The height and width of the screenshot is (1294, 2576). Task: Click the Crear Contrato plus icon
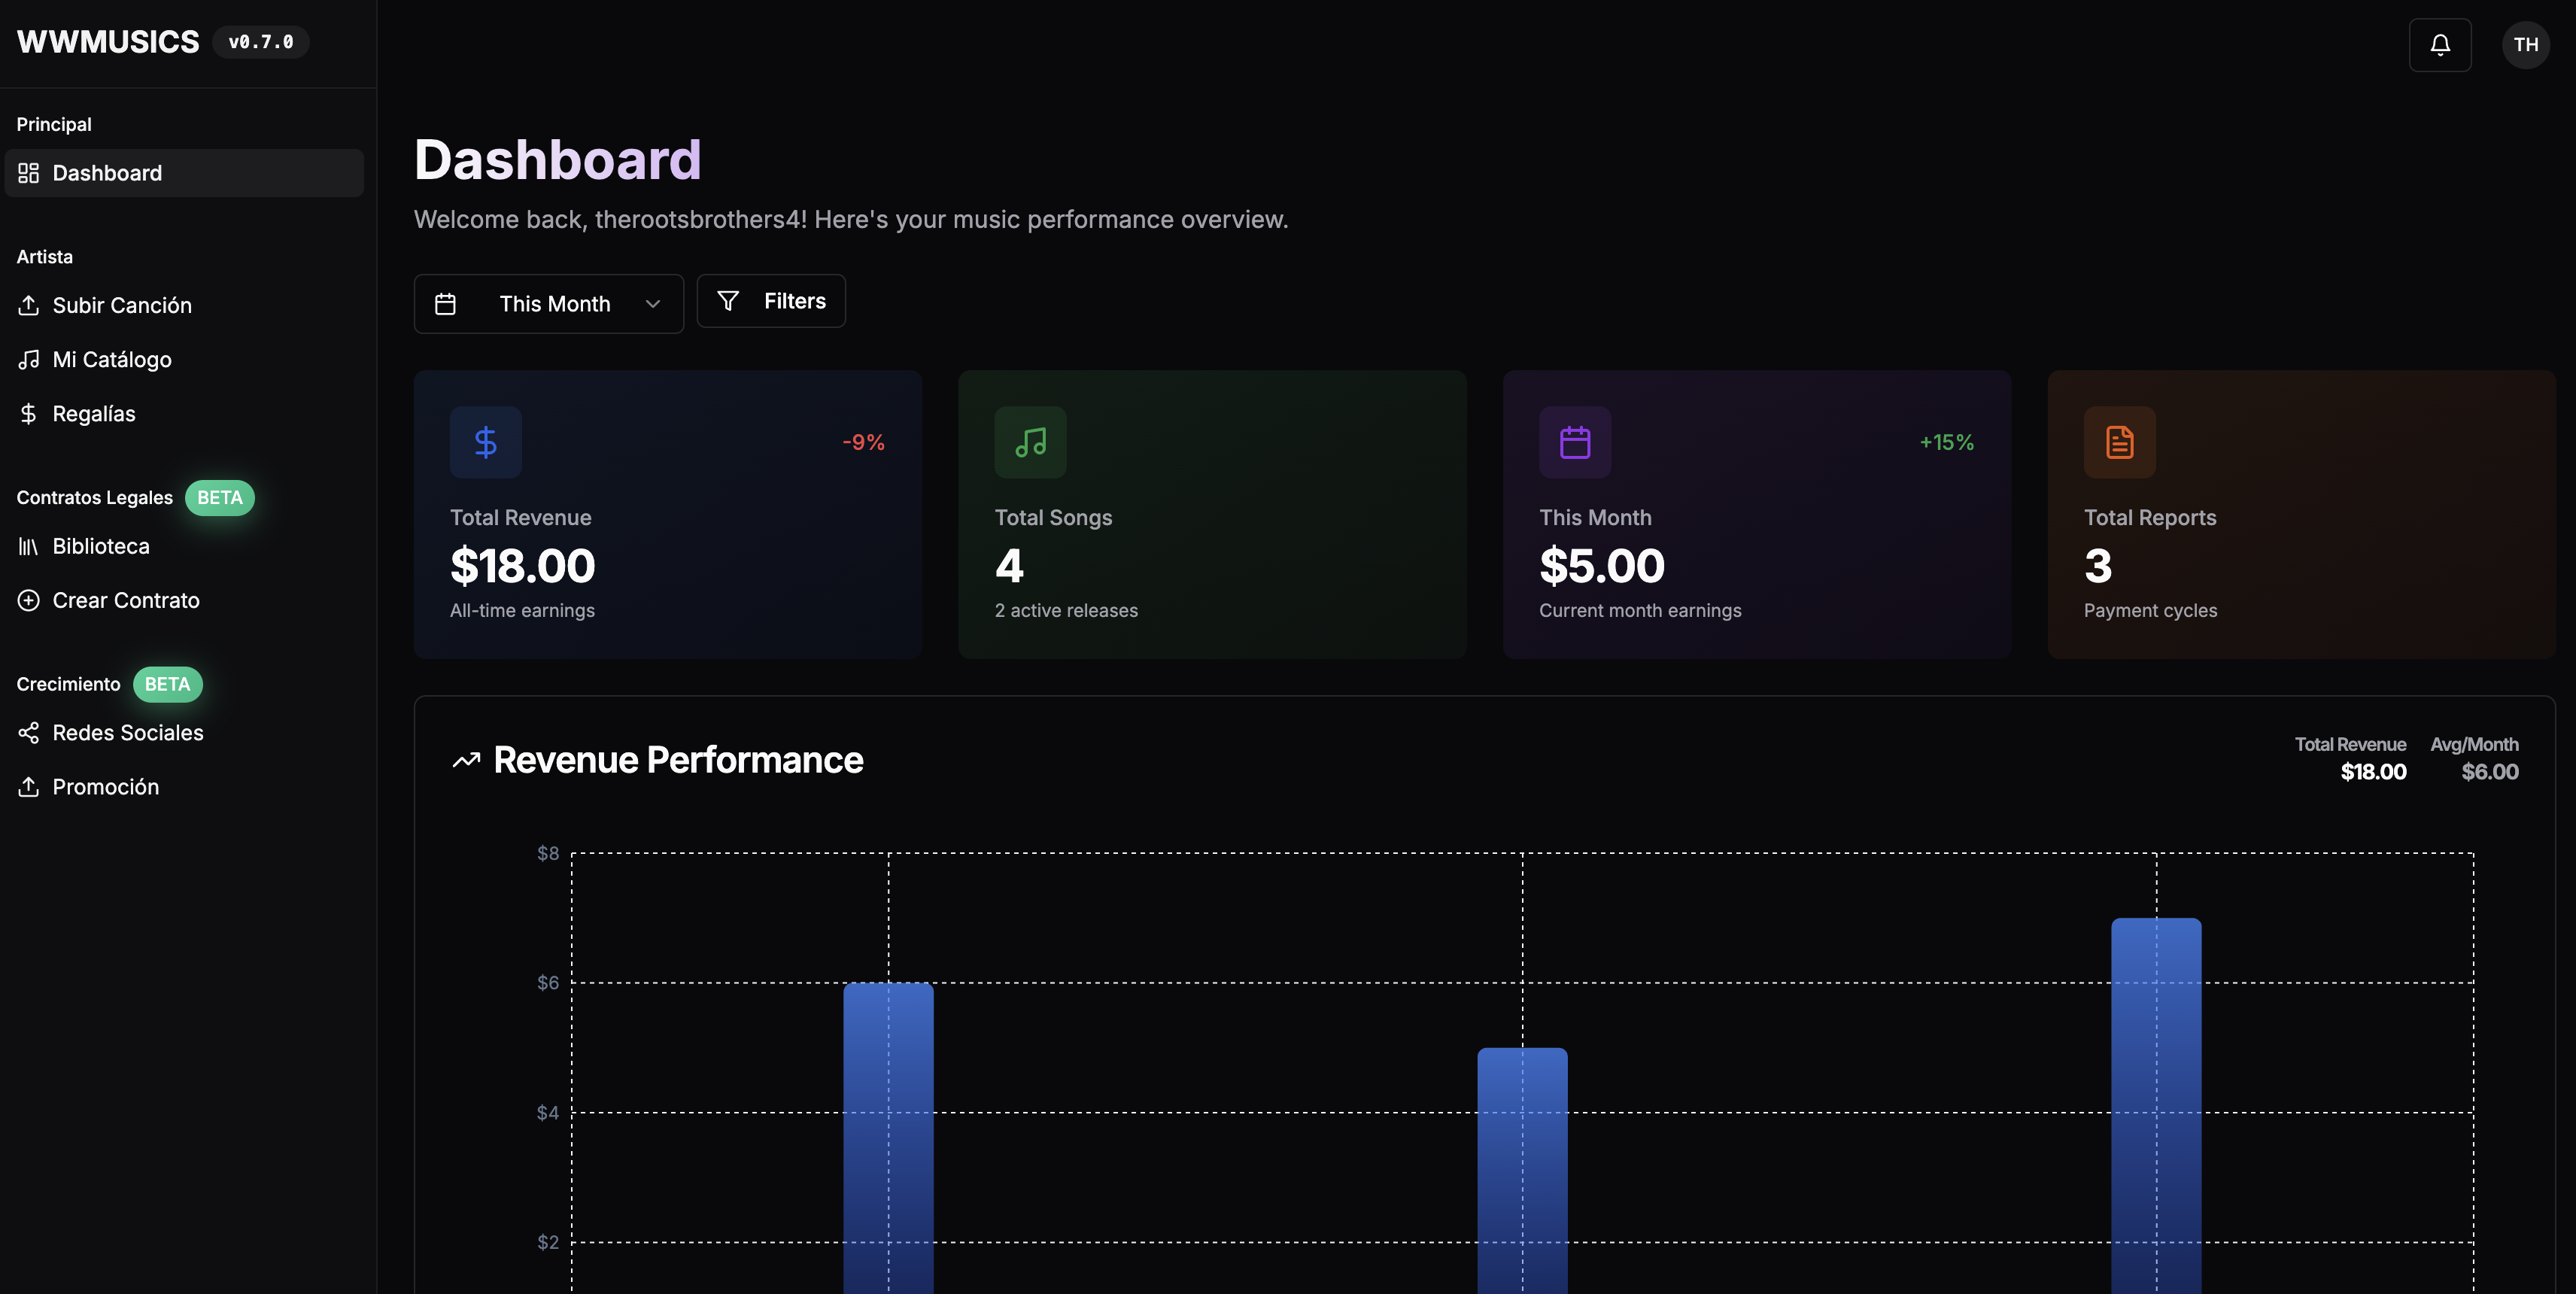29,600
